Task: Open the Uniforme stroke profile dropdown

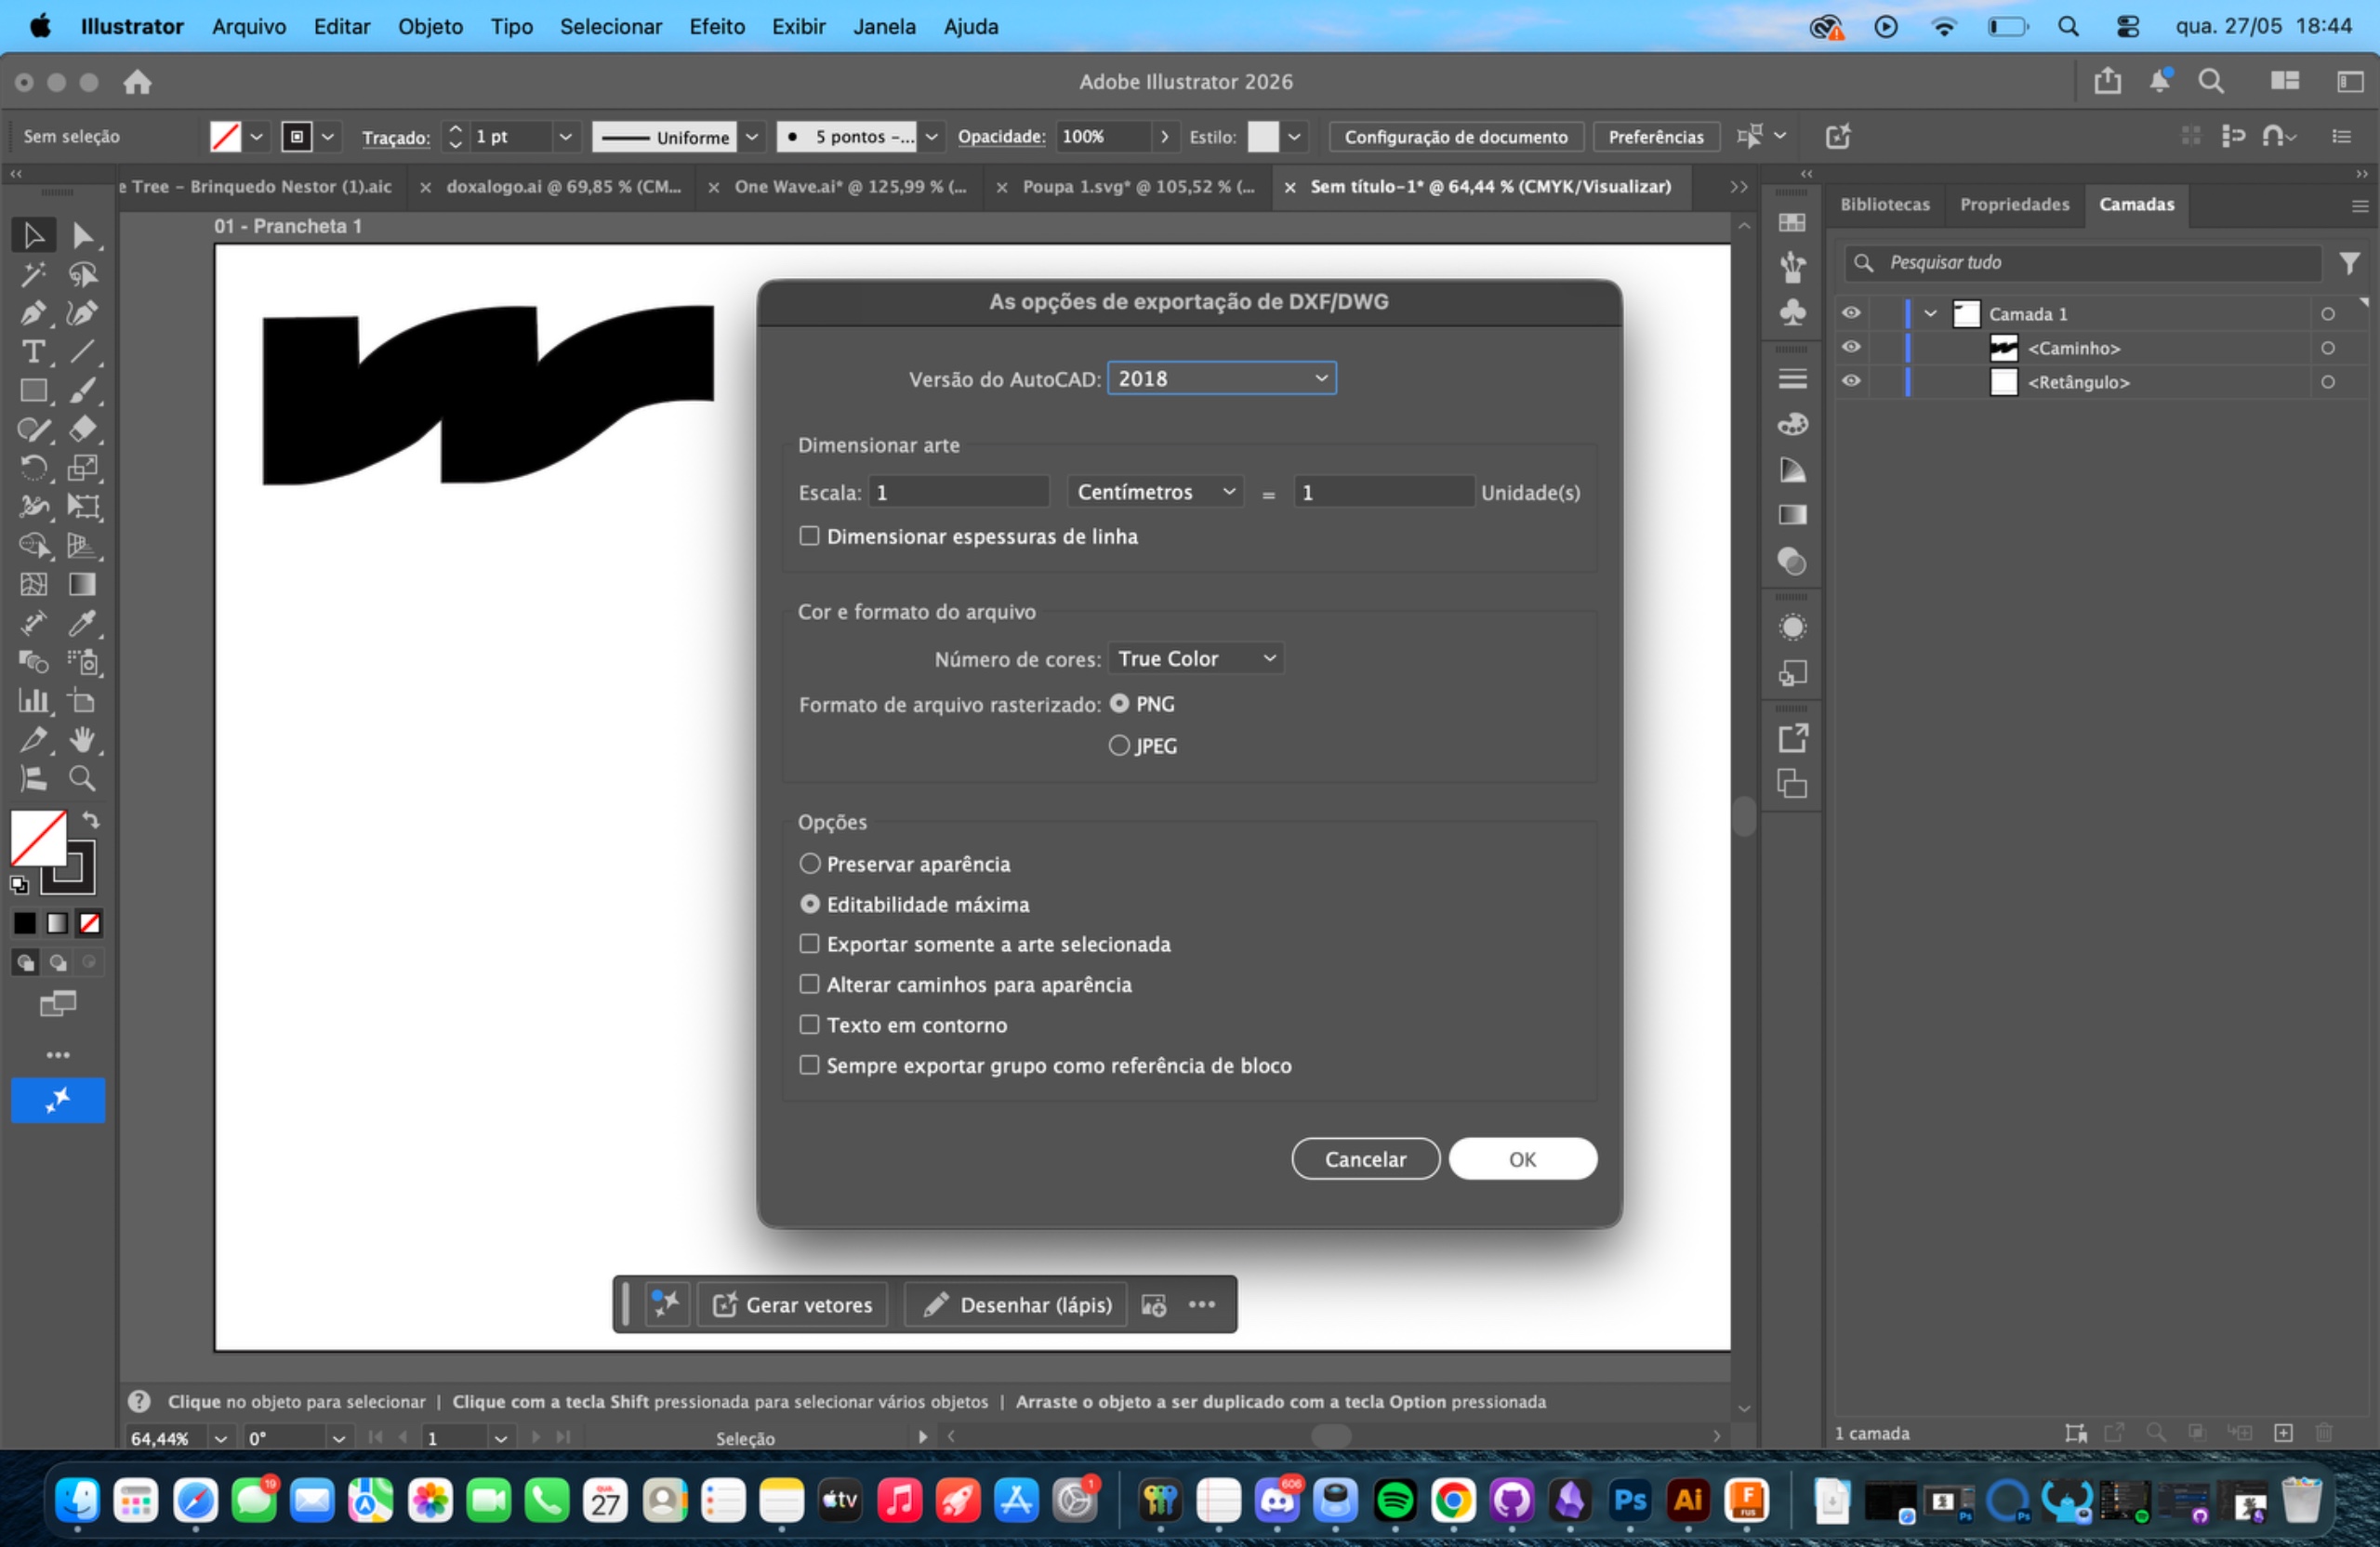Action: pos(753,137)
